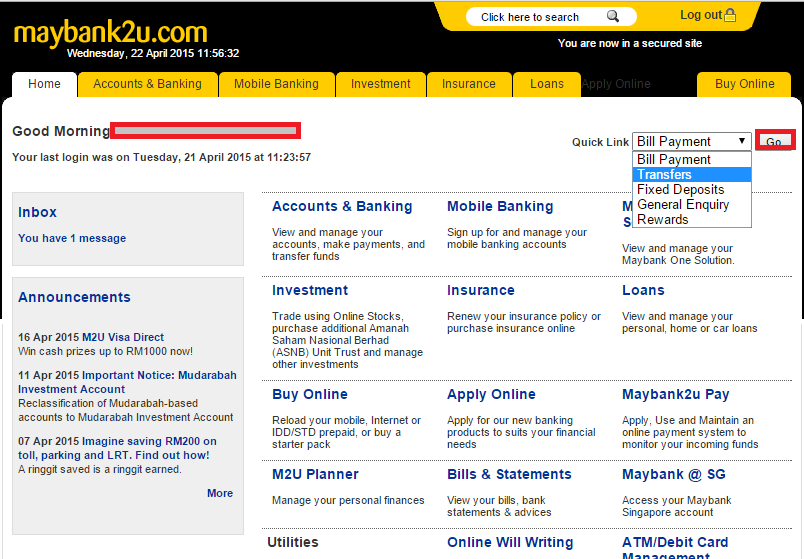Open the Loans tab

[x=547, y=84]
